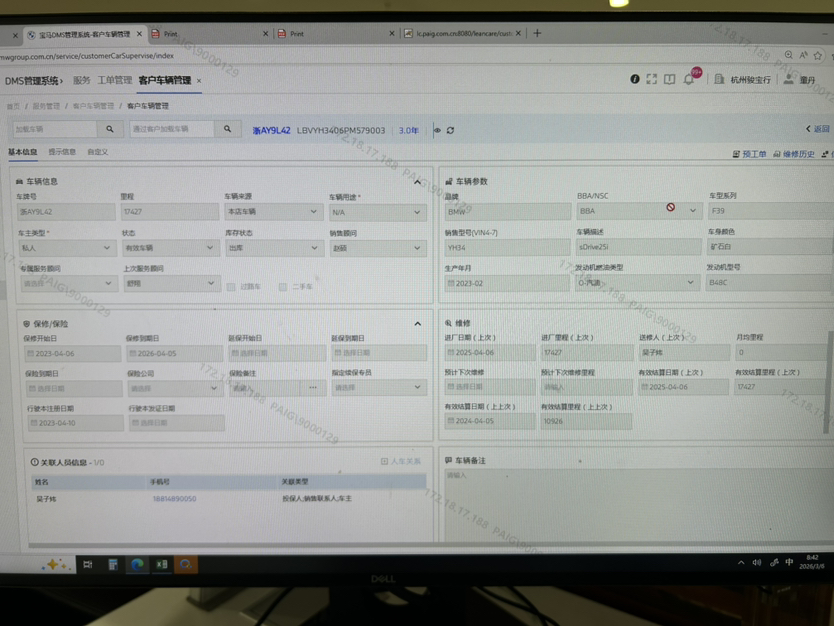Viewport: 834px width, 626px height.
Task: Check the 二手车 checkbox
Action: 283,287
